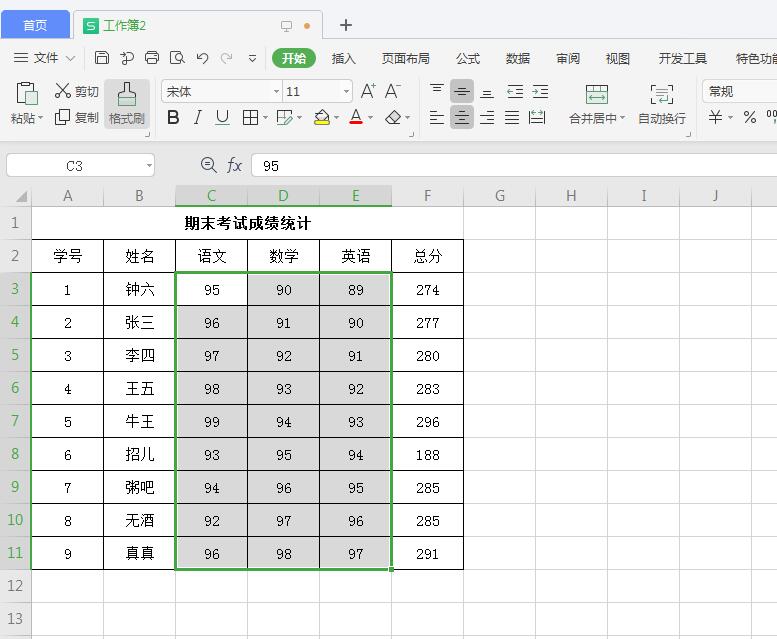Decrease font size with A- icon
This screenshot has height=639, width=777.
[392, 91]
